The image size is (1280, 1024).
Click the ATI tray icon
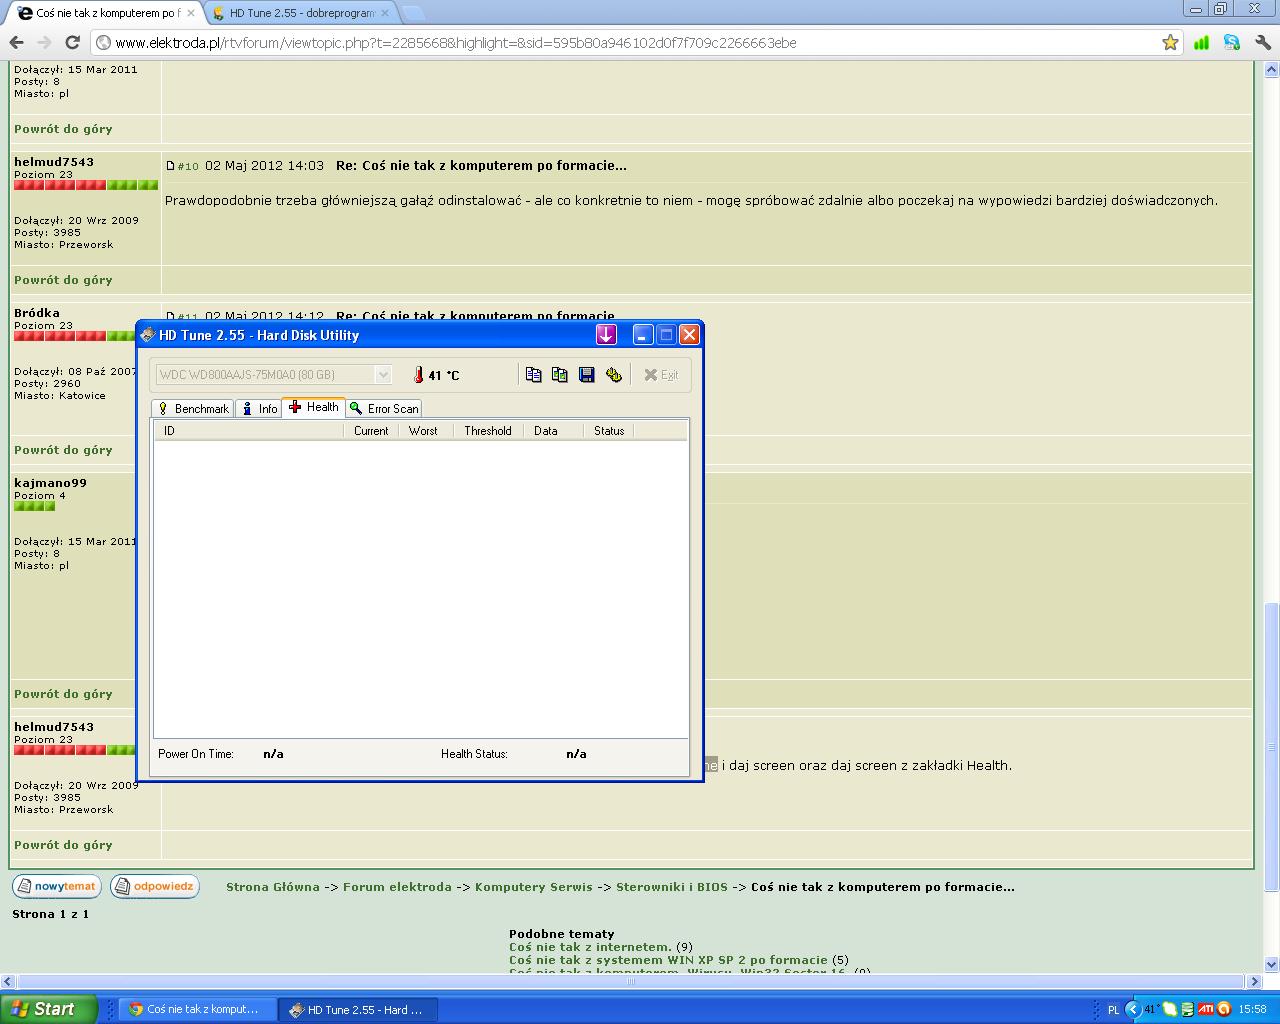click(x=1206, y=1010)
